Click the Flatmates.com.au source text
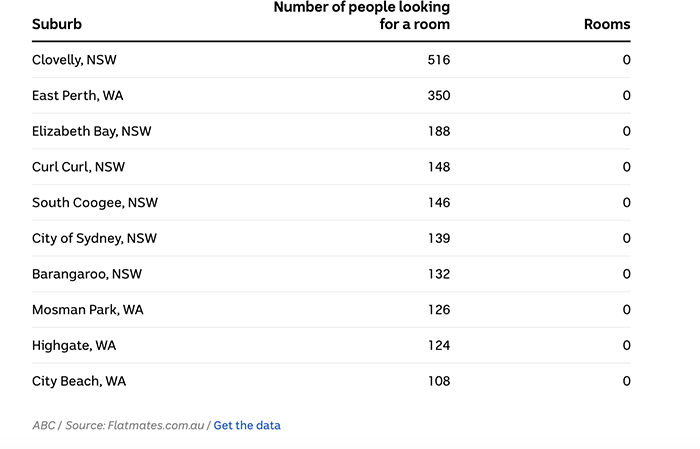This screenshot has width=700, height=449. point(156,425)
